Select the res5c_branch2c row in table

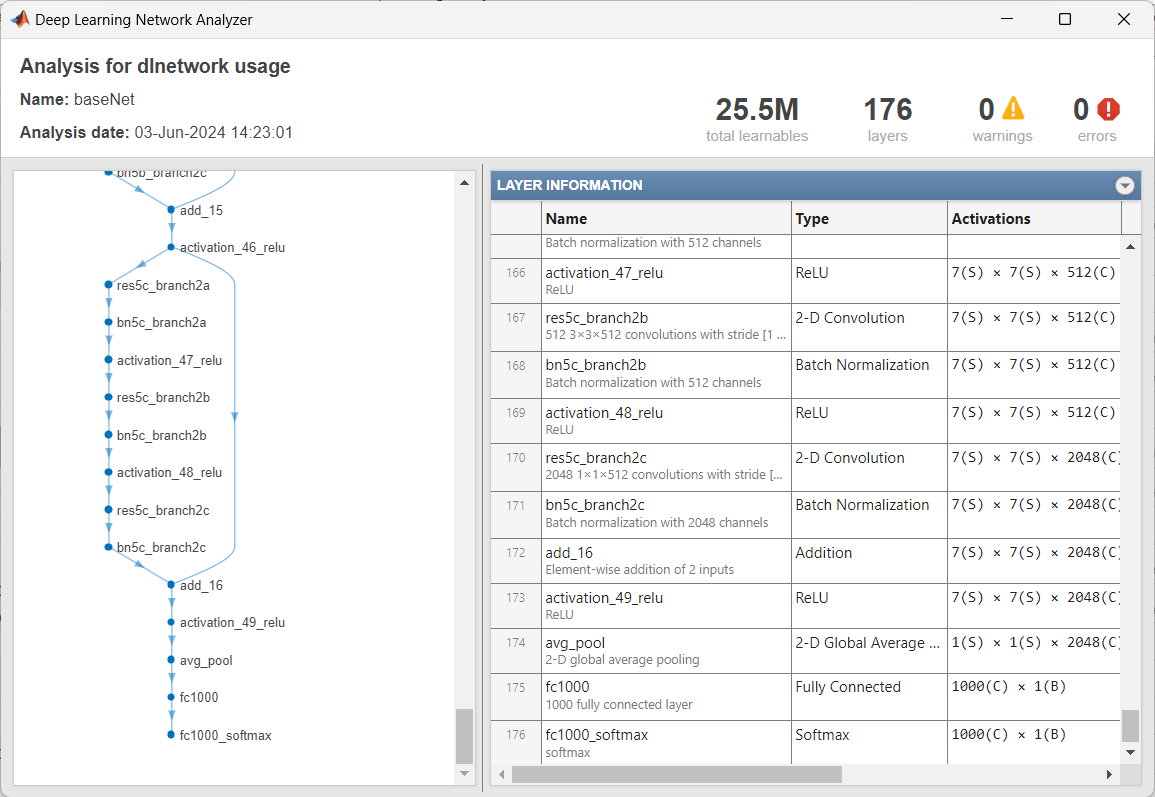805,466
